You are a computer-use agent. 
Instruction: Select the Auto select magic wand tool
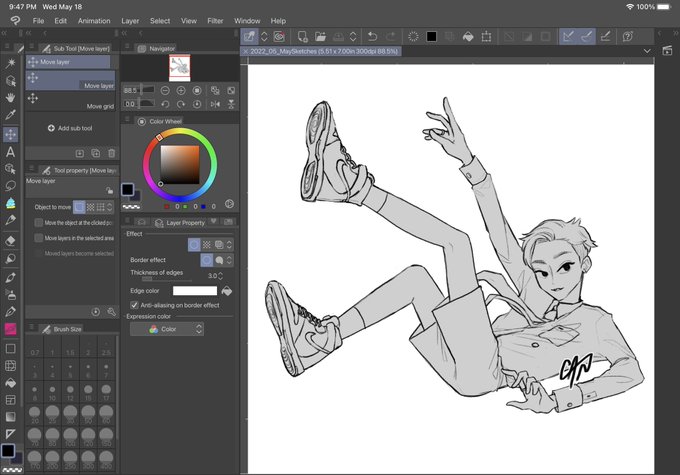click(x=10, y=63)
